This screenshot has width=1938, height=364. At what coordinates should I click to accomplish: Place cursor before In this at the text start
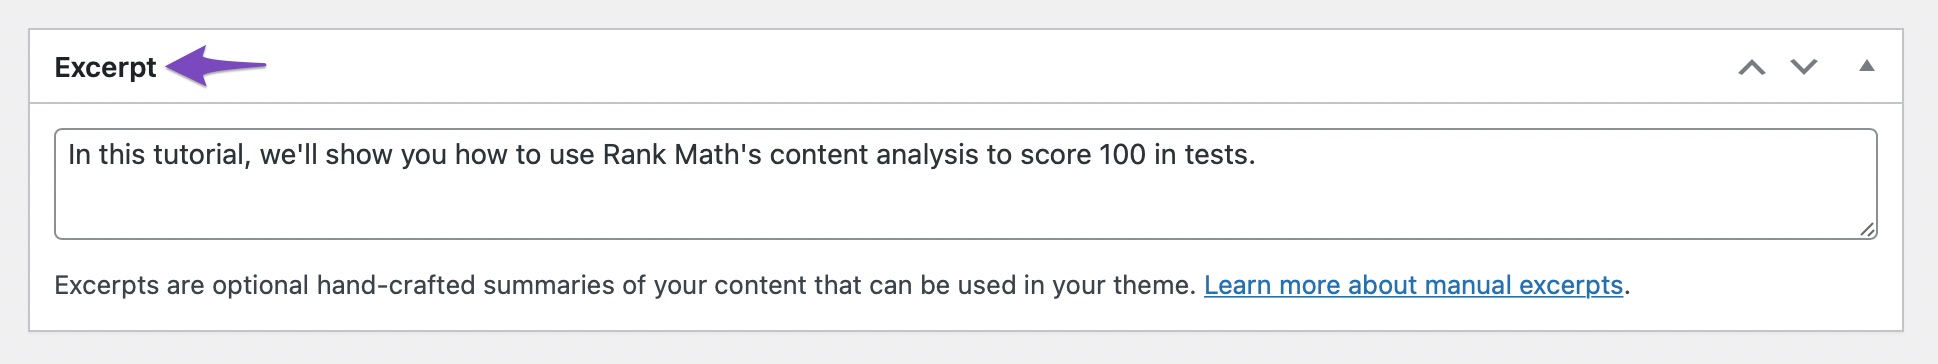coord(68,155)
